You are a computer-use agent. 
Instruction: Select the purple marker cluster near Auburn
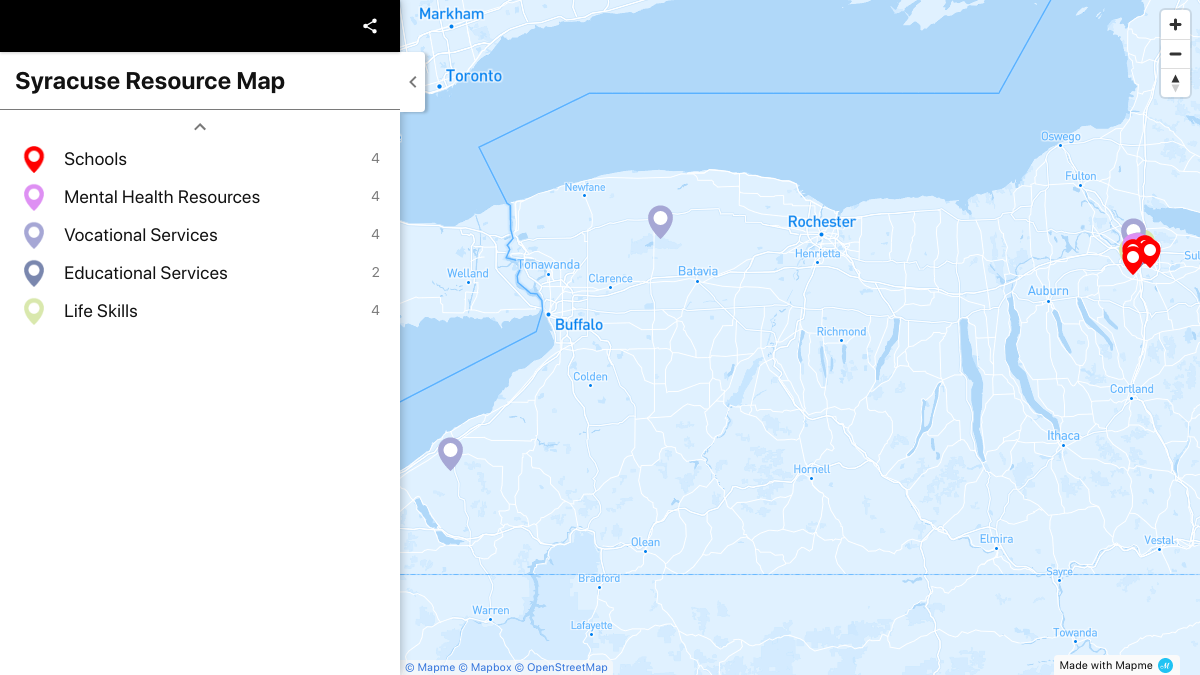click(x=1133, y=228)
